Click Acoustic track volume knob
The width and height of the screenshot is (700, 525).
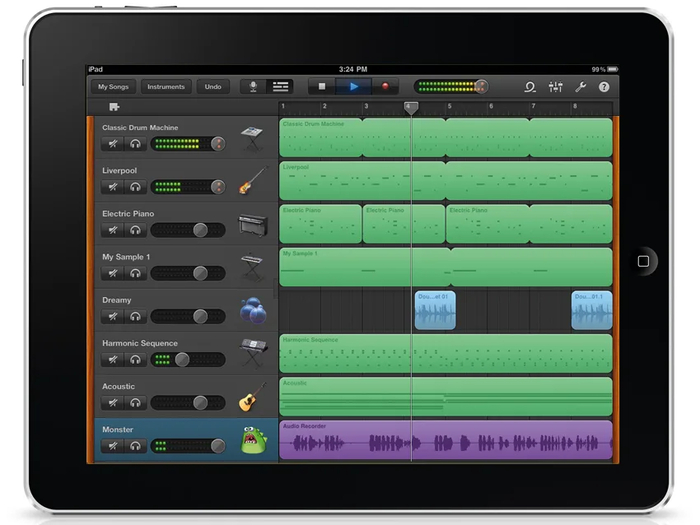(x=200, y=403)
